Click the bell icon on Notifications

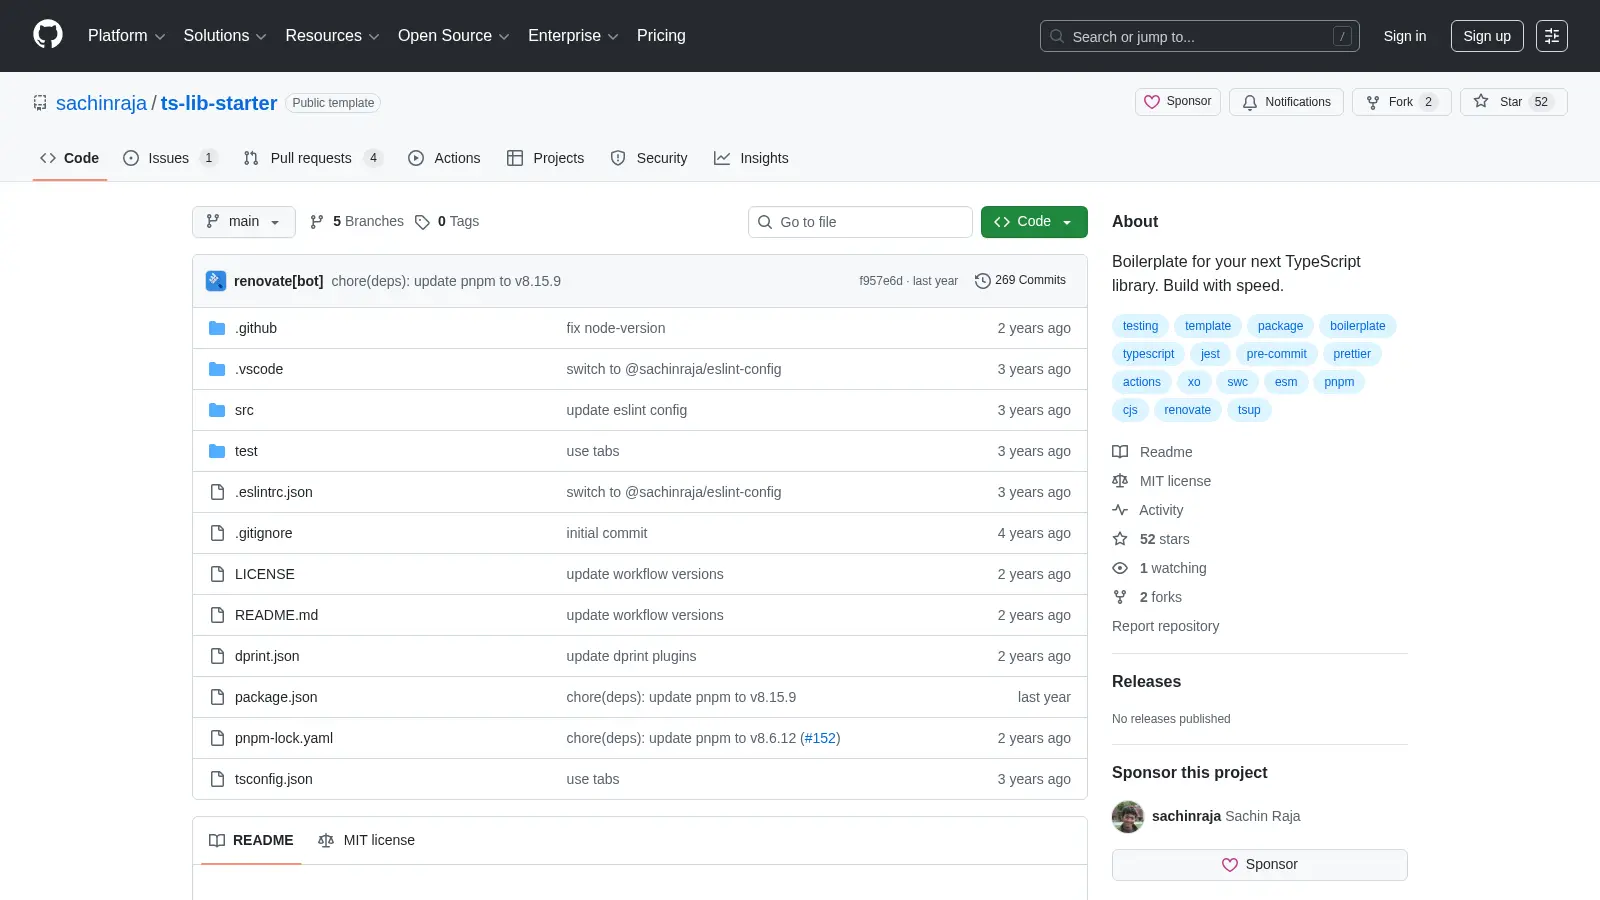click(1250, 102)
